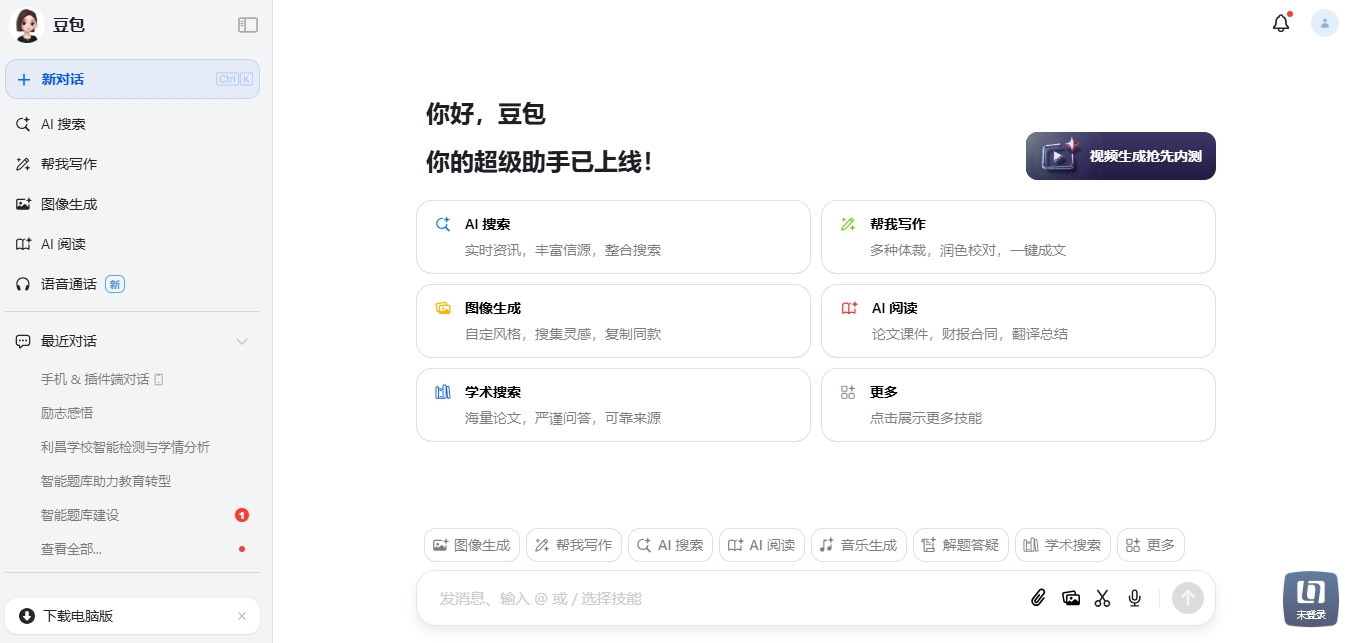
Task: Click the 点击展示更多技能 description
Action: [x=926, y=418]
